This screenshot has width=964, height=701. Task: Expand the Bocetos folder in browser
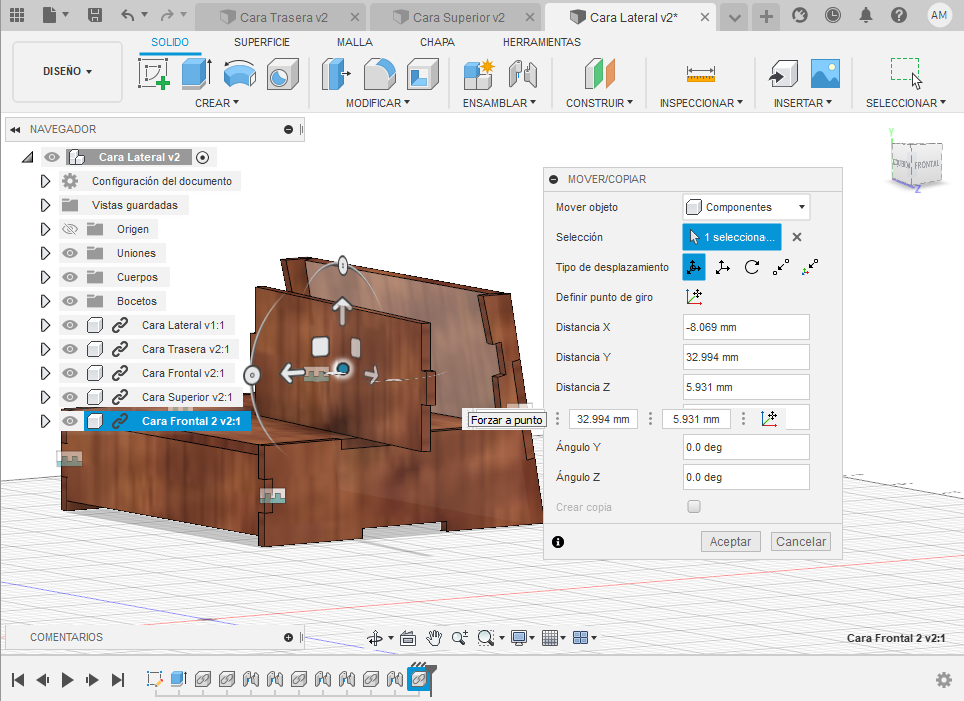click(45, 301)
